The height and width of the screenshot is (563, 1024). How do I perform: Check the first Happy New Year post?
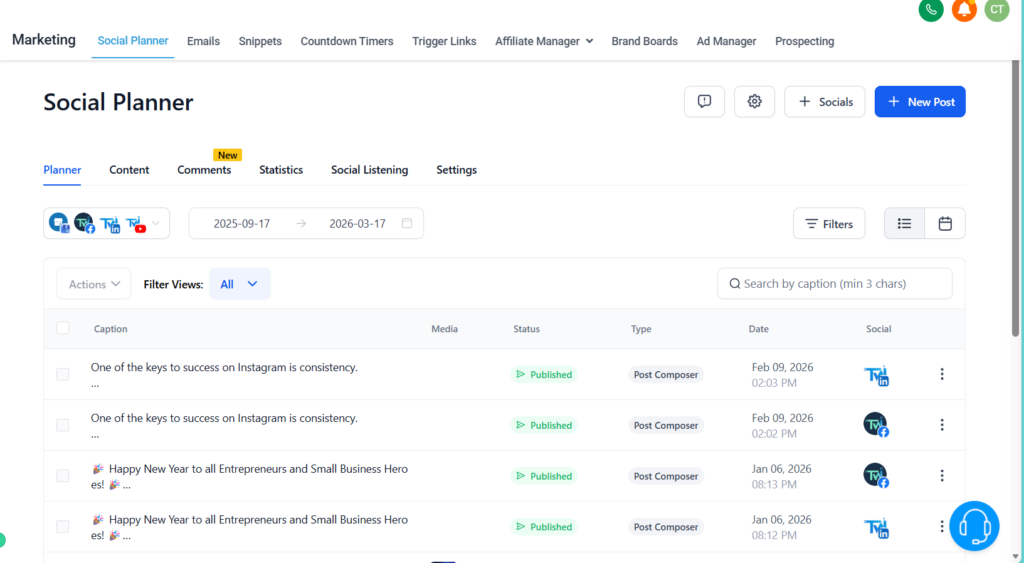tap(63, 476)
